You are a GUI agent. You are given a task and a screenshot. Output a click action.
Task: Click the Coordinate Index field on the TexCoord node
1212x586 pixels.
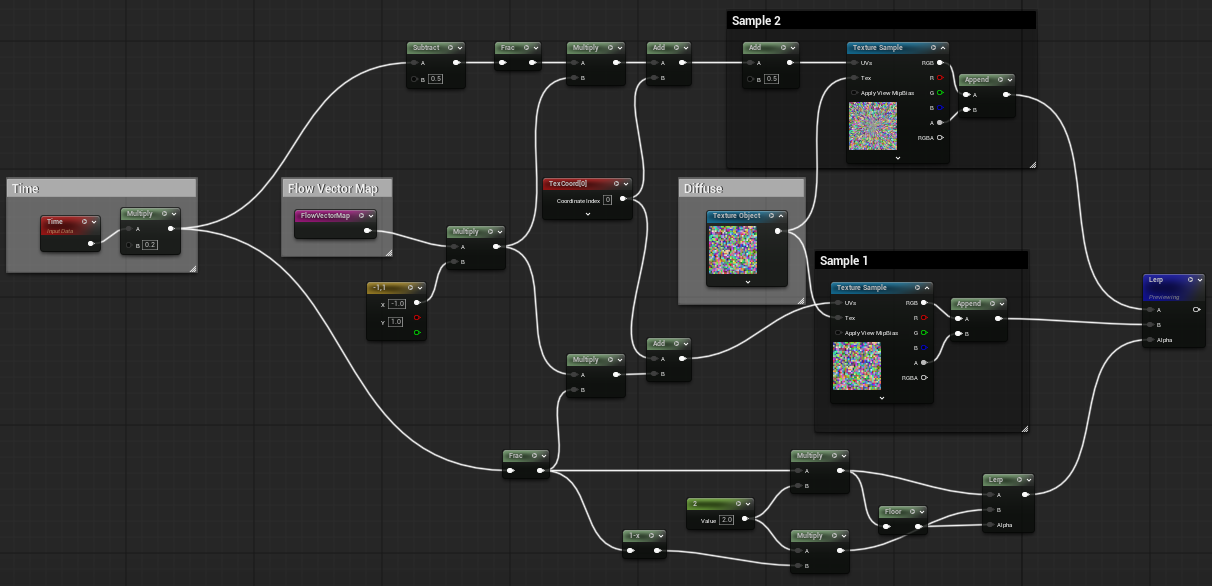point(607,200)
